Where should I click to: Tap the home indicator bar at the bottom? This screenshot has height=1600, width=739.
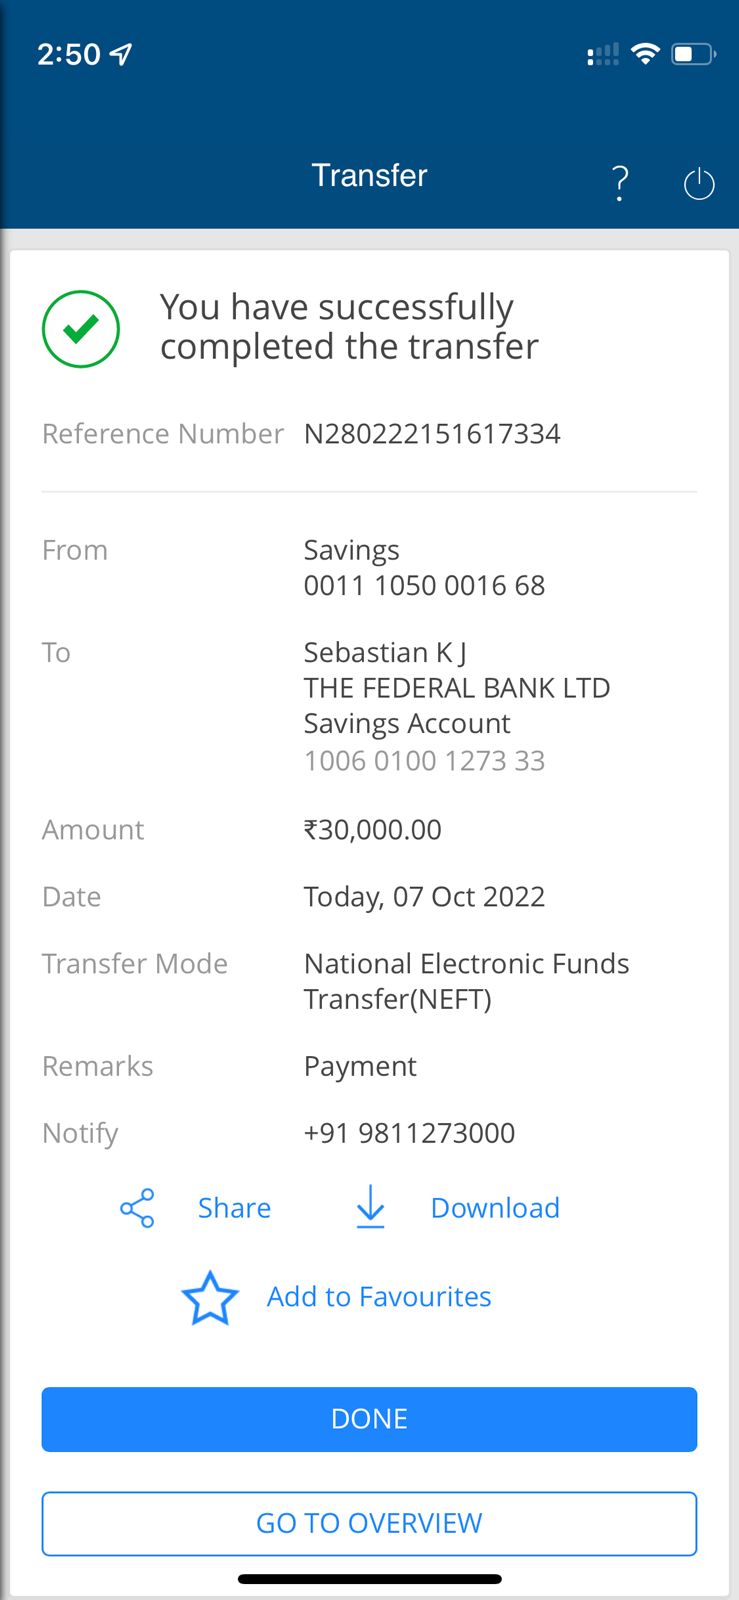(369, 1580)
